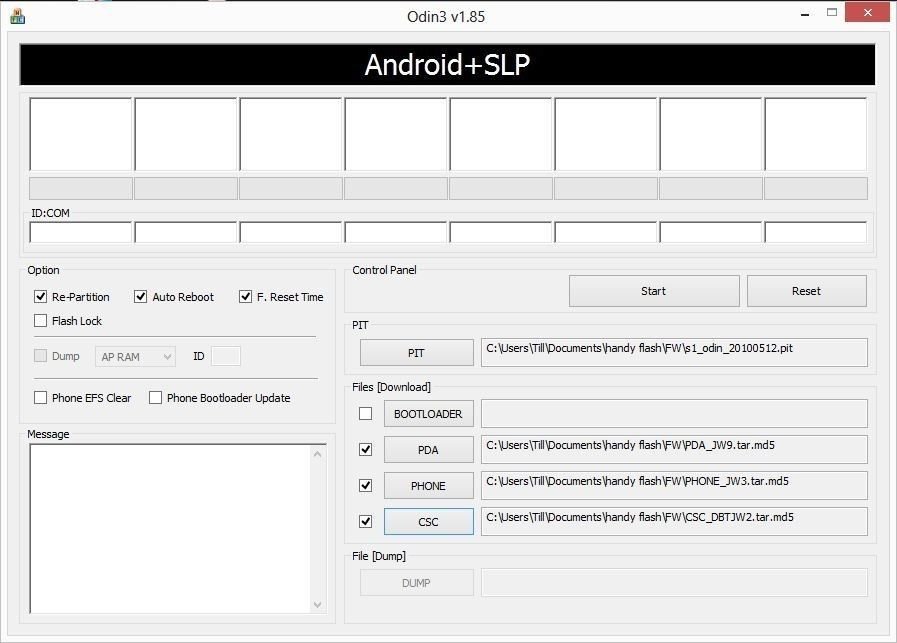Image resolution: width=897 pixels, height=643 pixels.
Task: Click the Odin3 app icon in title bar
Action: coord(17,17)
